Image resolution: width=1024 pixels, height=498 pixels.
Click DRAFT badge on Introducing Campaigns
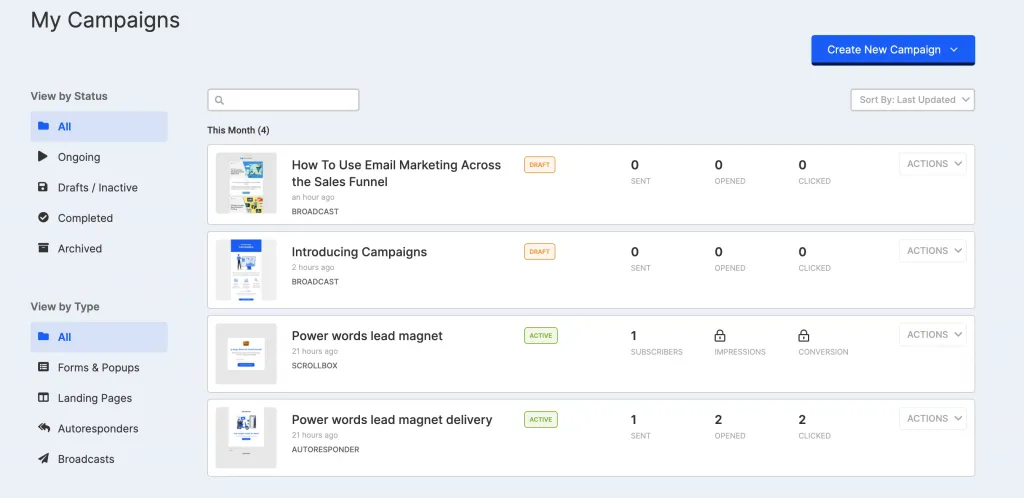539,251
